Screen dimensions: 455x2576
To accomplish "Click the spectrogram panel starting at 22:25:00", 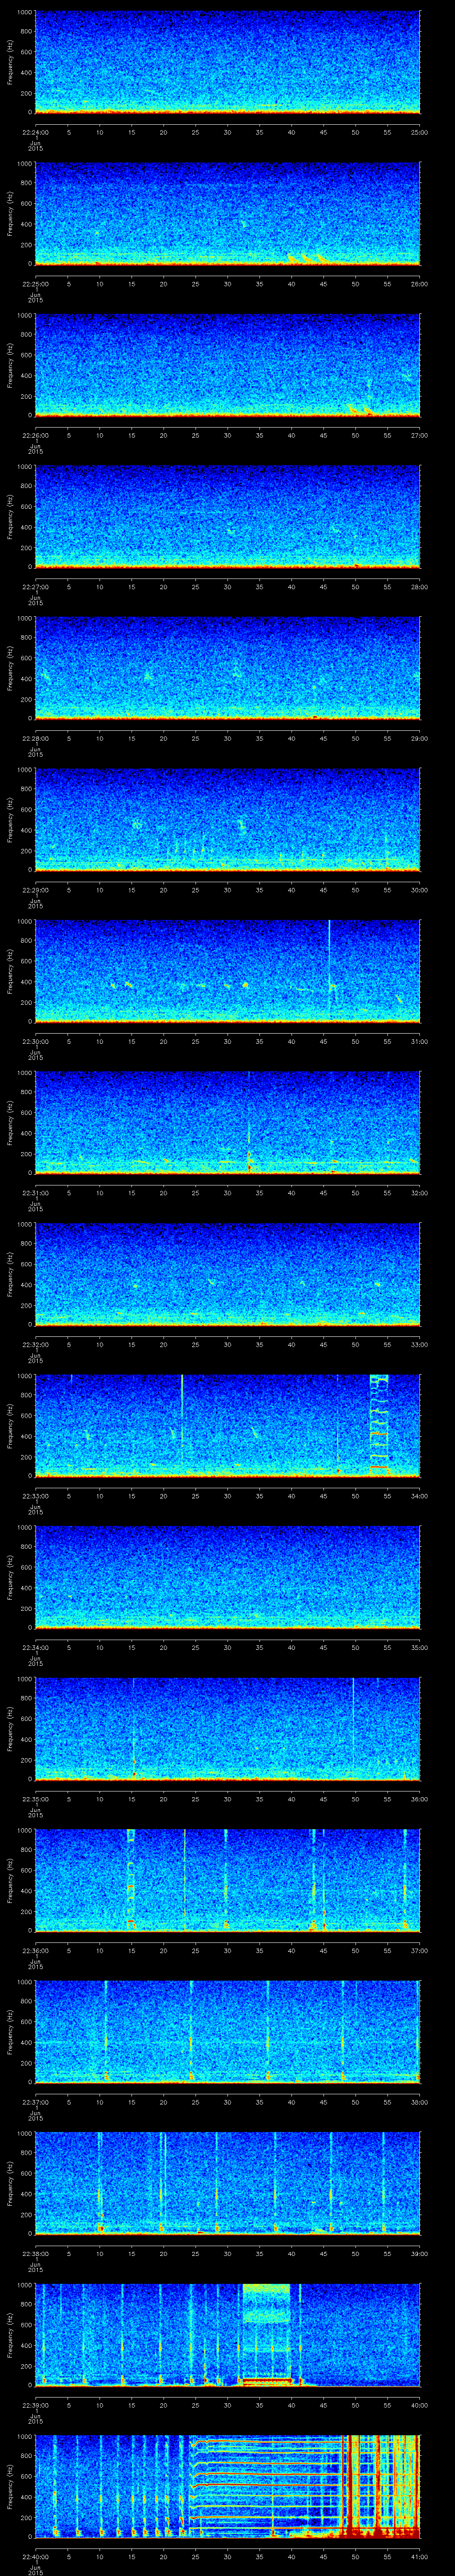I will coord(228,214).
